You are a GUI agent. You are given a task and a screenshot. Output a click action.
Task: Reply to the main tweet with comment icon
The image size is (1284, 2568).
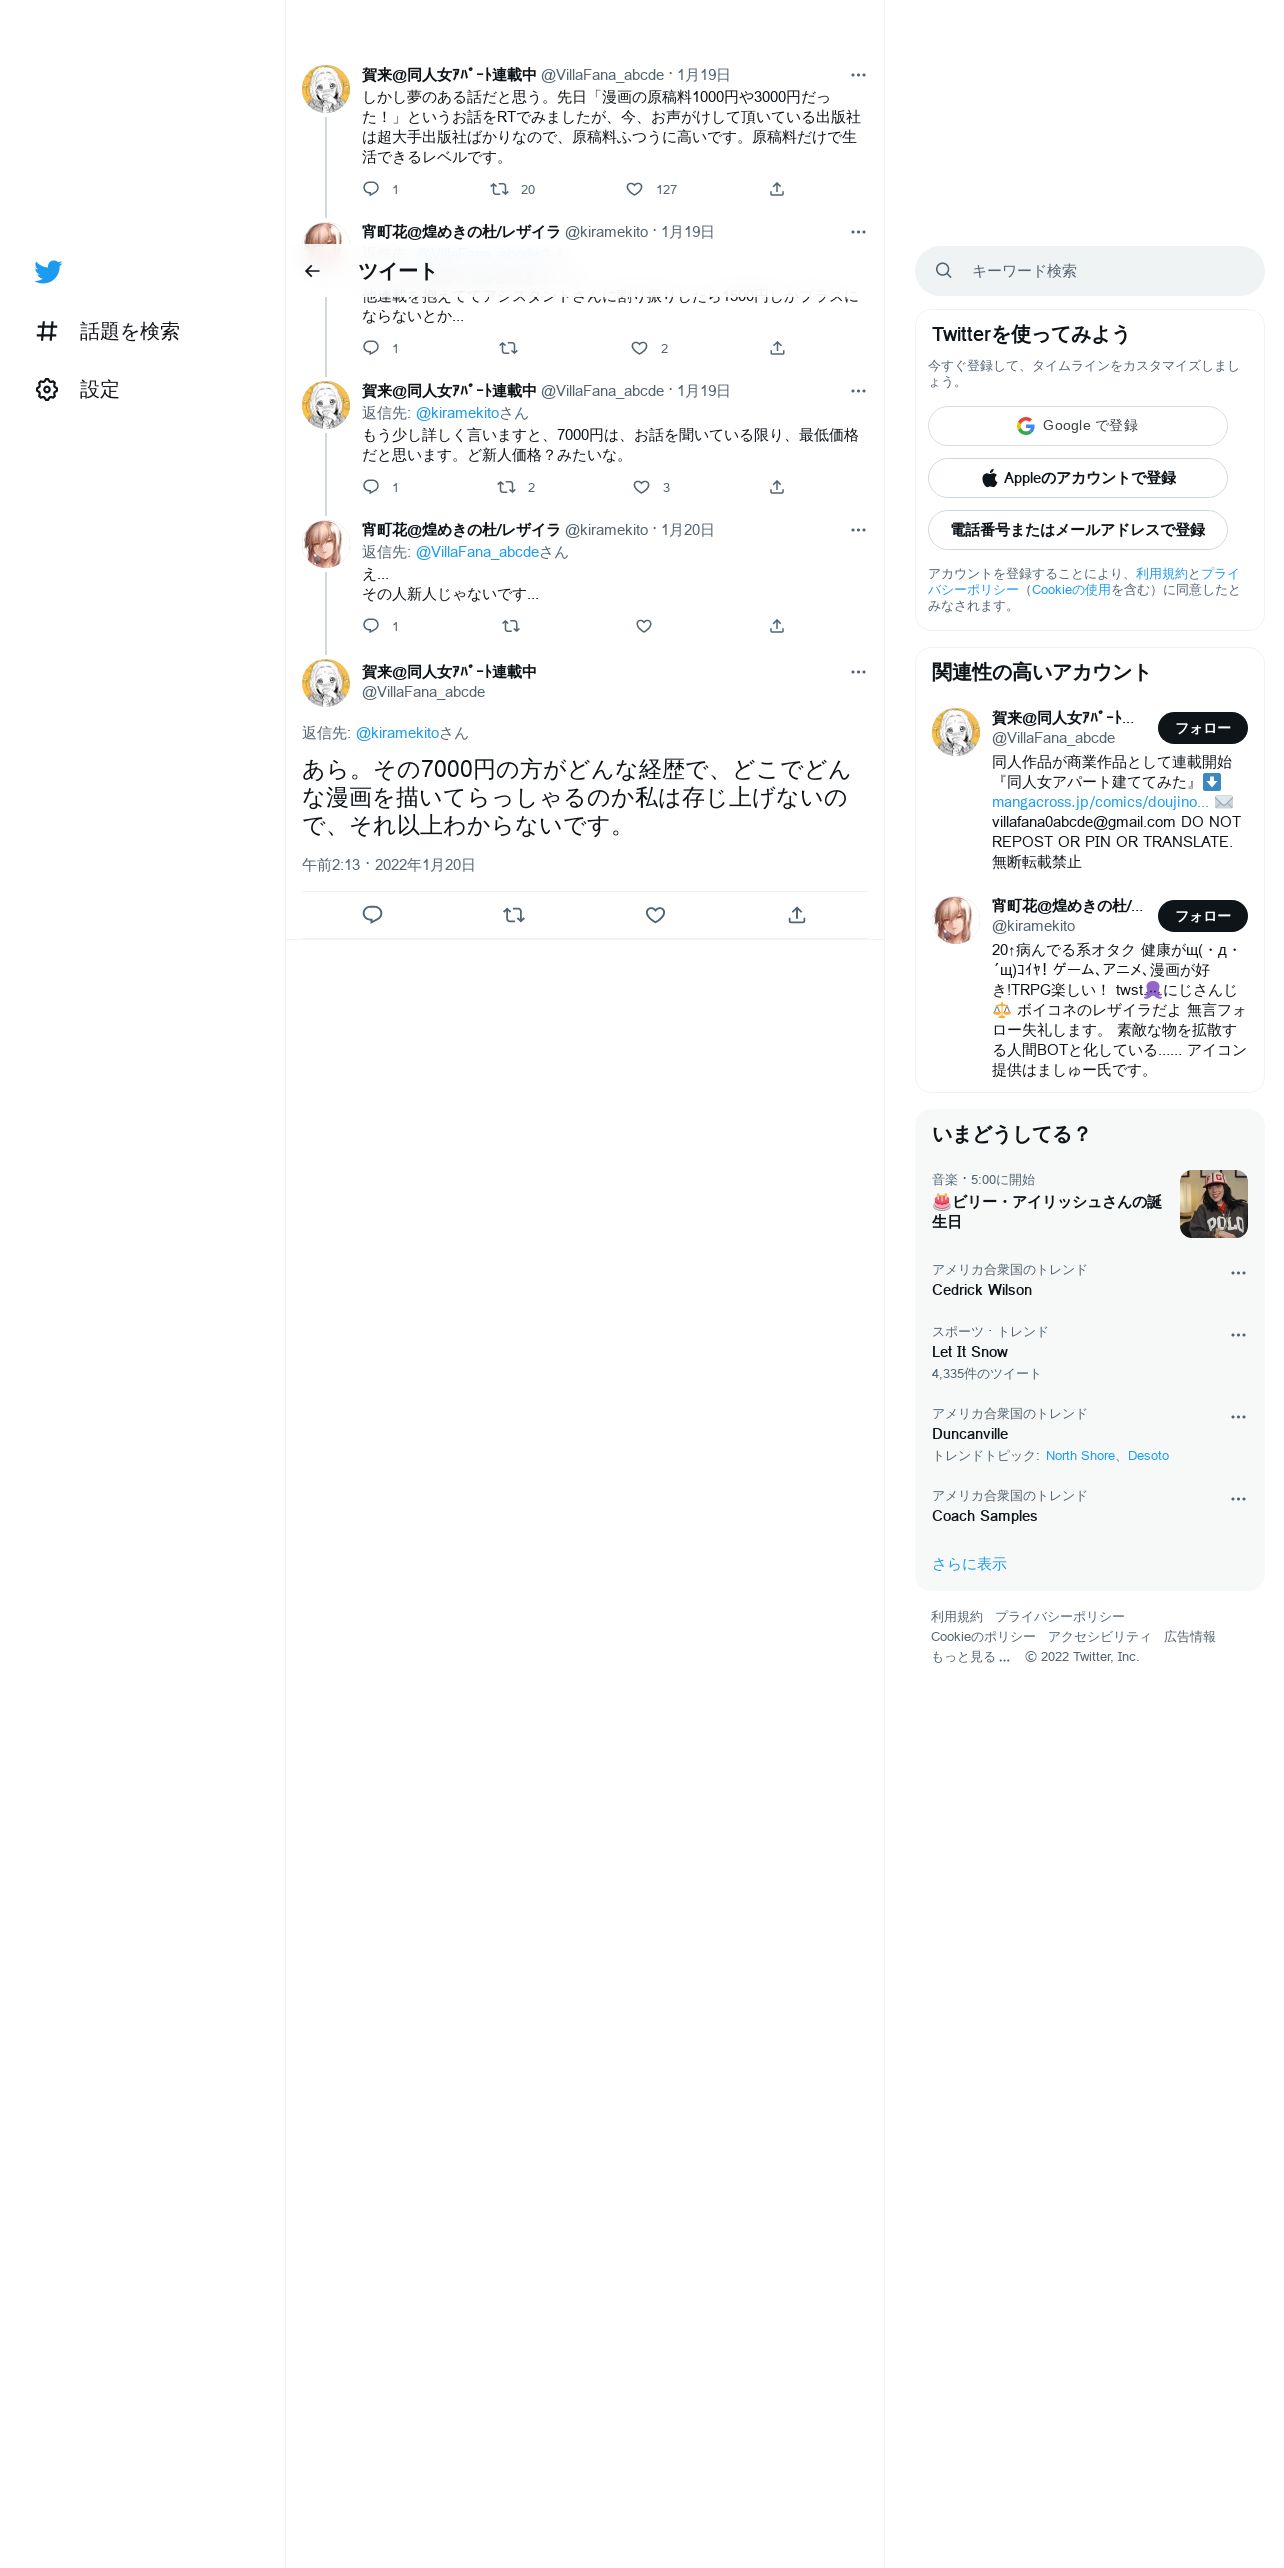pos(372,915)
